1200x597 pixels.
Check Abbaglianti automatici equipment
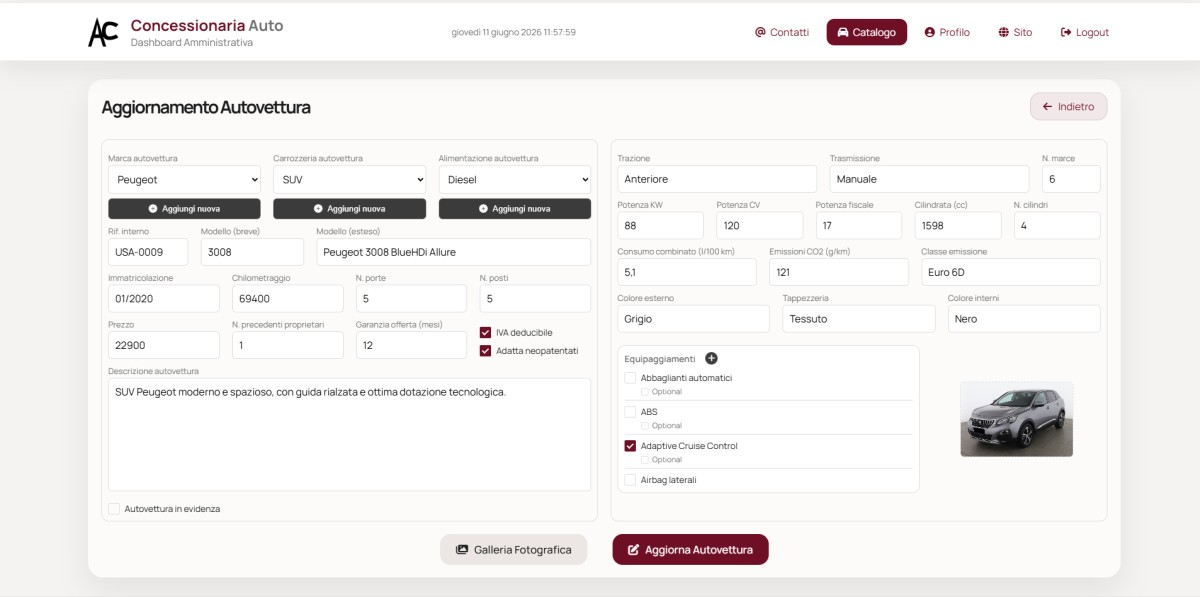click(630, 378)
